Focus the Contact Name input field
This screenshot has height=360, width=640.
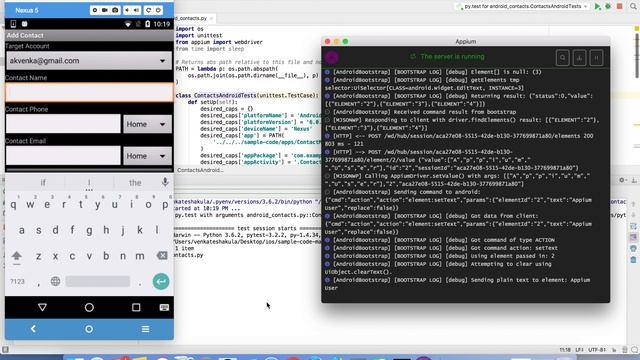89,93
